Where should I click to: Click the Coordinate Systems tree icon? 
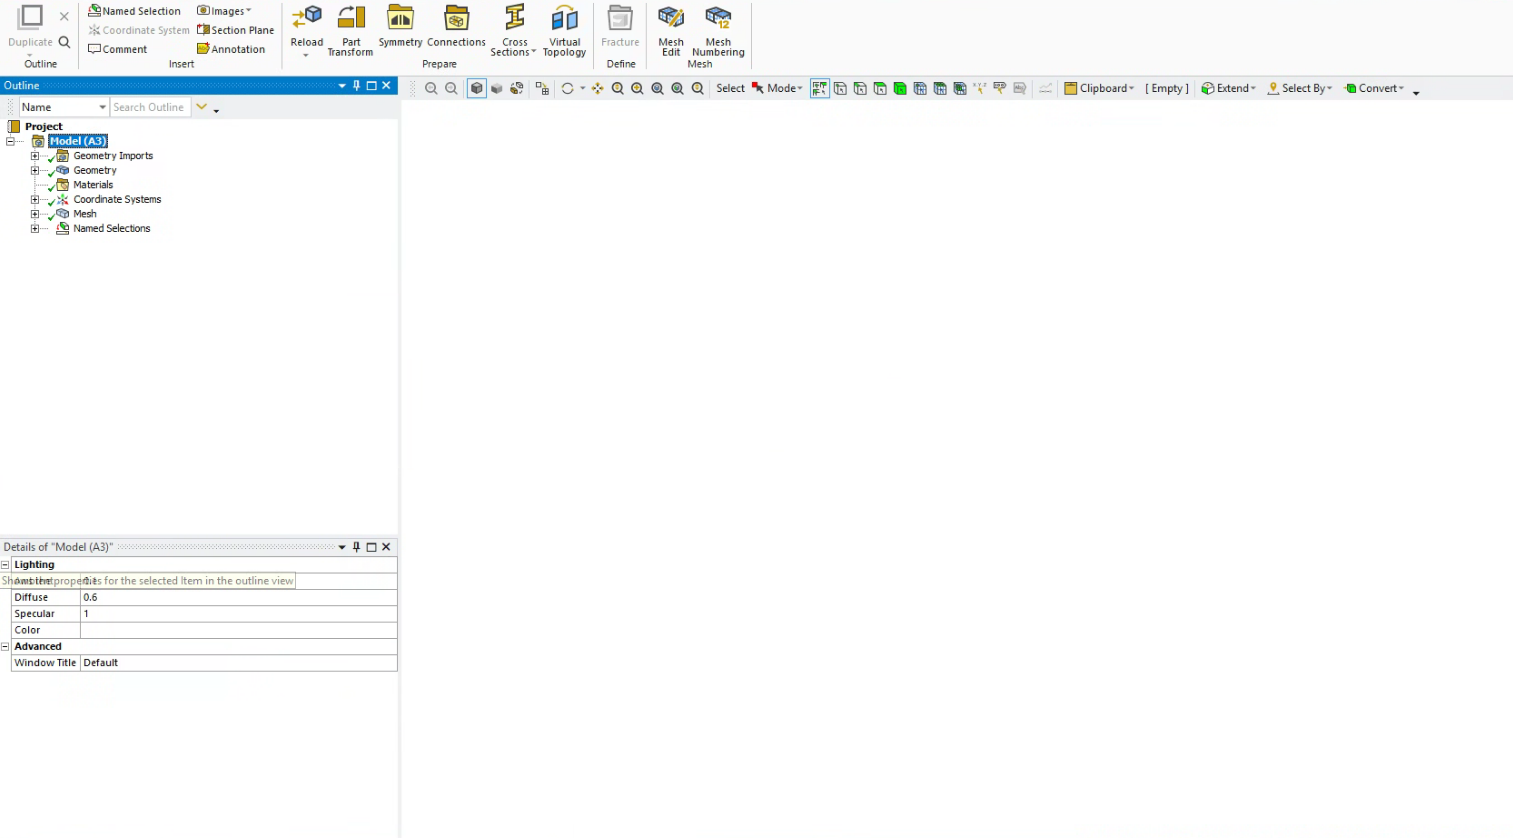tap(62, 199)
